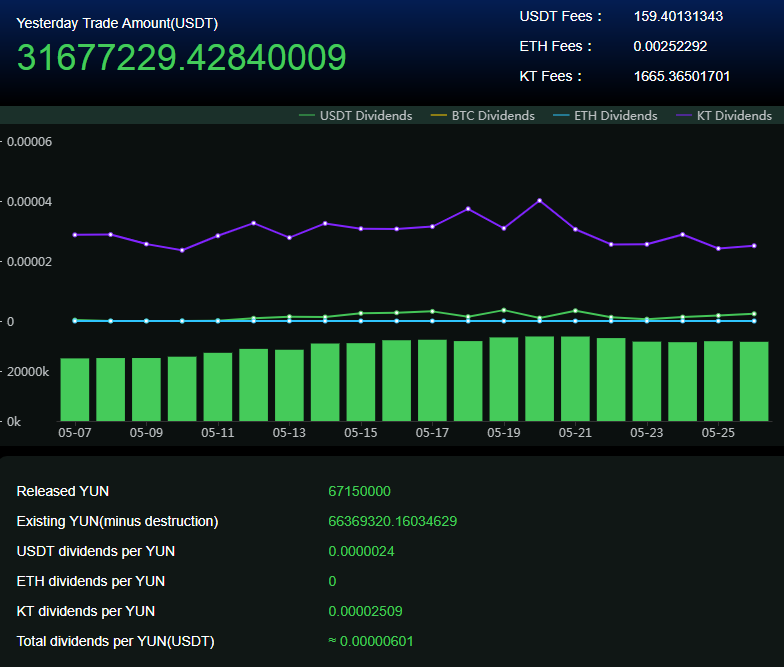
Task: Click the 0.00004 y-axis label
Action: point(29,202)
